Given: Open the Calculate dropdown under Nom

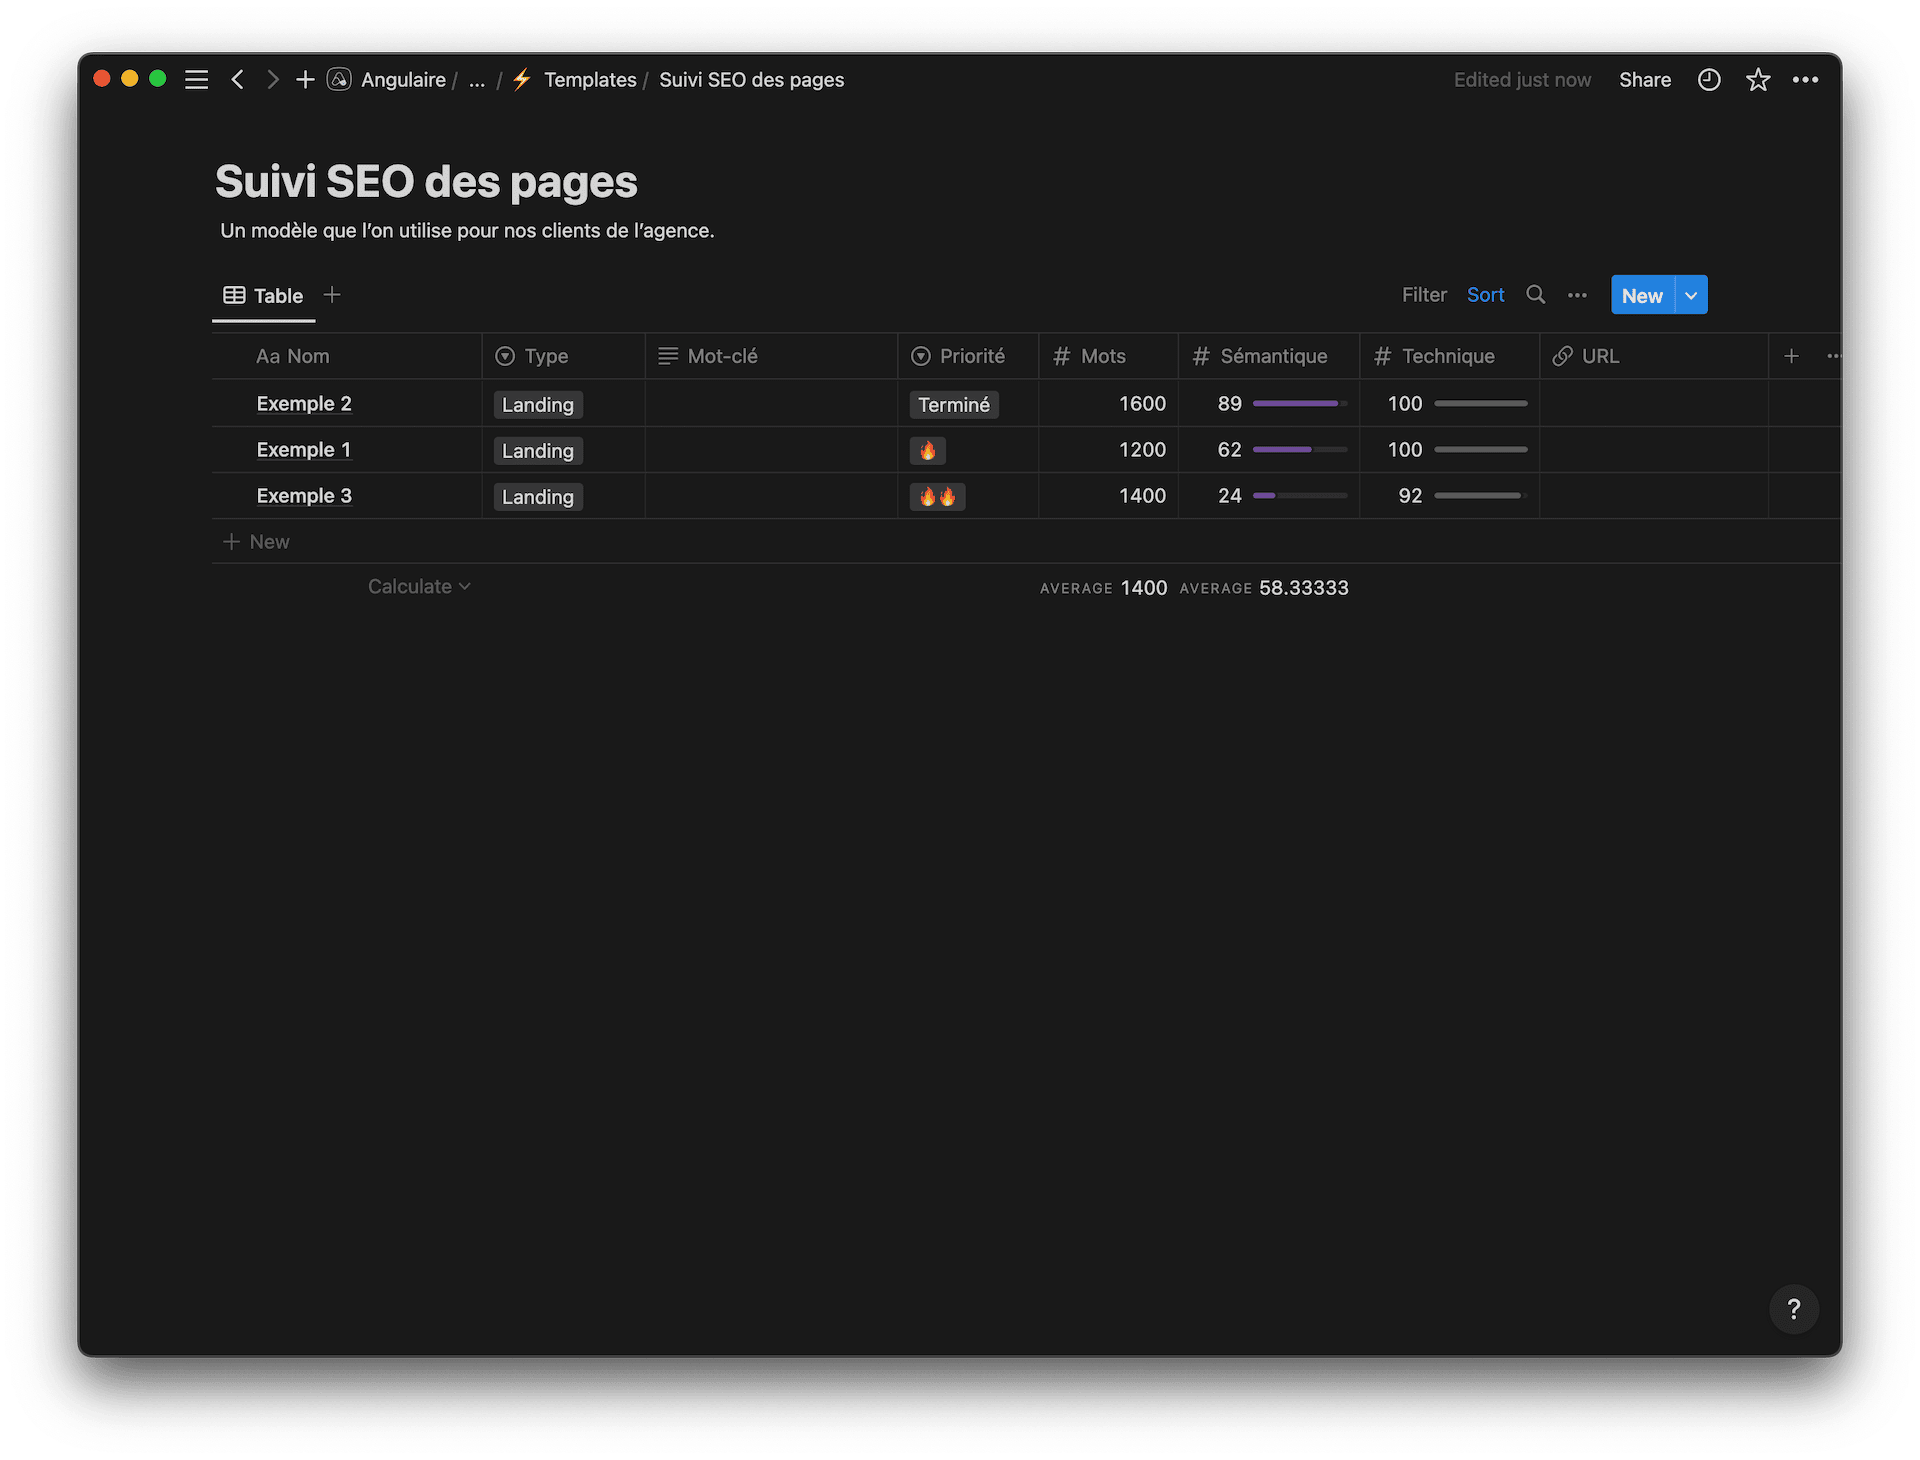Looking at the screenshot, I should tap(418, 587).
